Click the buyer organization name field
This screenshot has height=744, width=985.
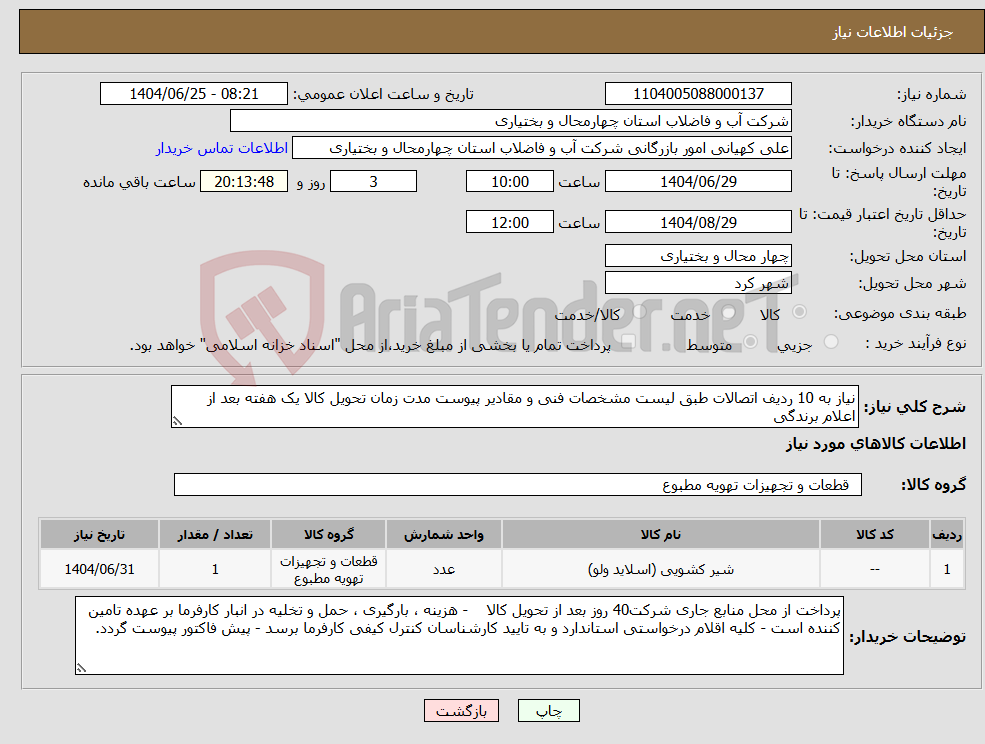pyautogui.click(x=511, y=121)
